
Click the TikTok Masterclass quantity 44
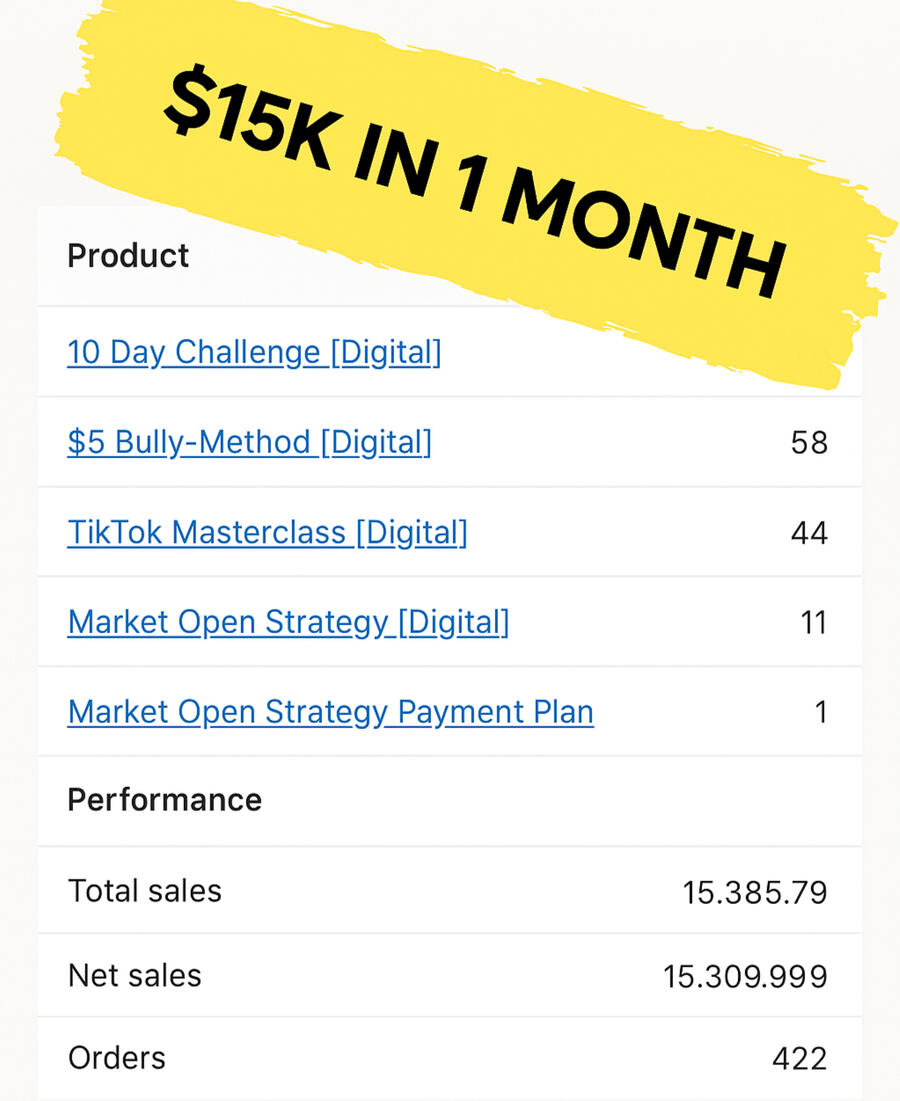click(809, 533)
